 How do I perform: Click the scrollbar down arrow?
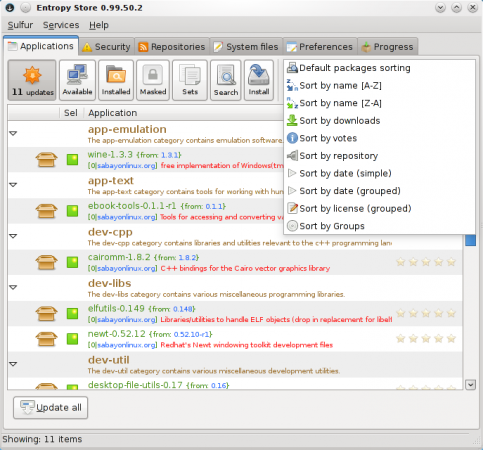click(470, 385)
